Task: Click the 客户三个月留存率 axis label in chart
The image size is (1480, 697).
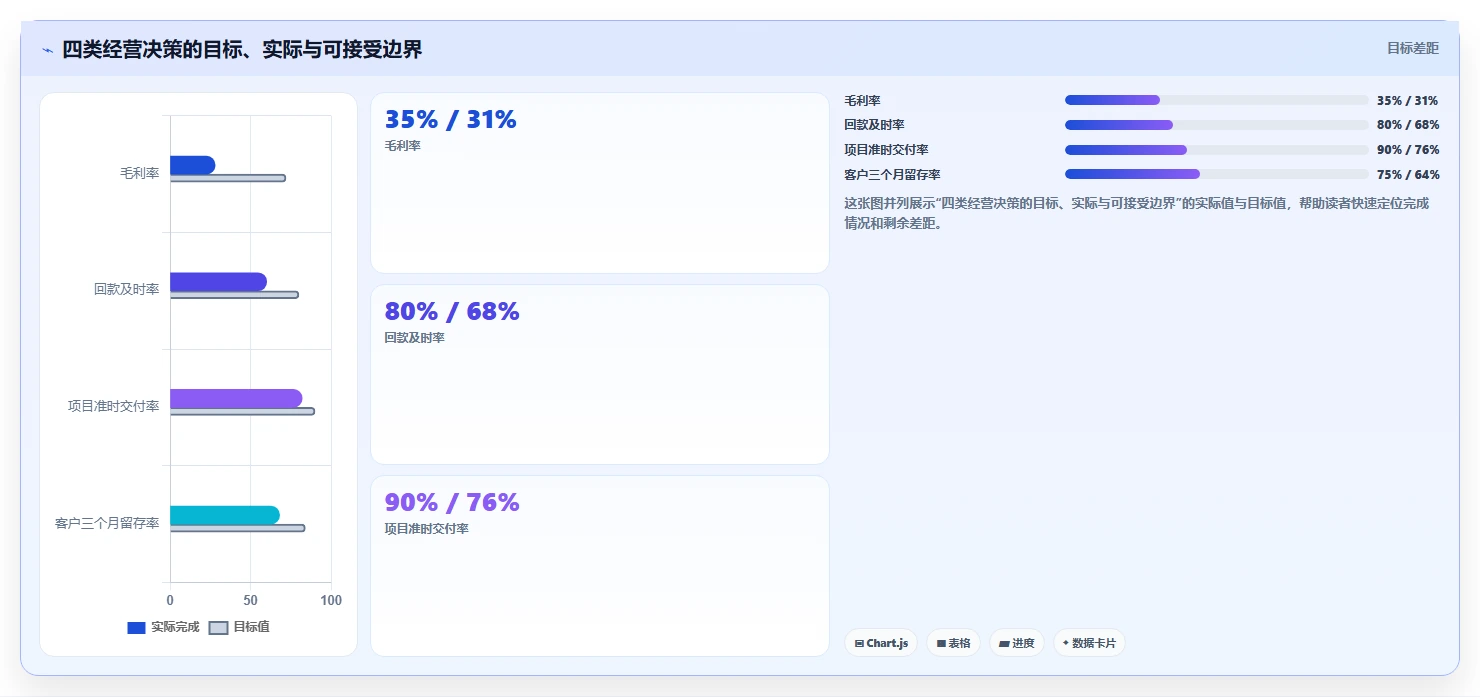Action: tap(107, 523)
